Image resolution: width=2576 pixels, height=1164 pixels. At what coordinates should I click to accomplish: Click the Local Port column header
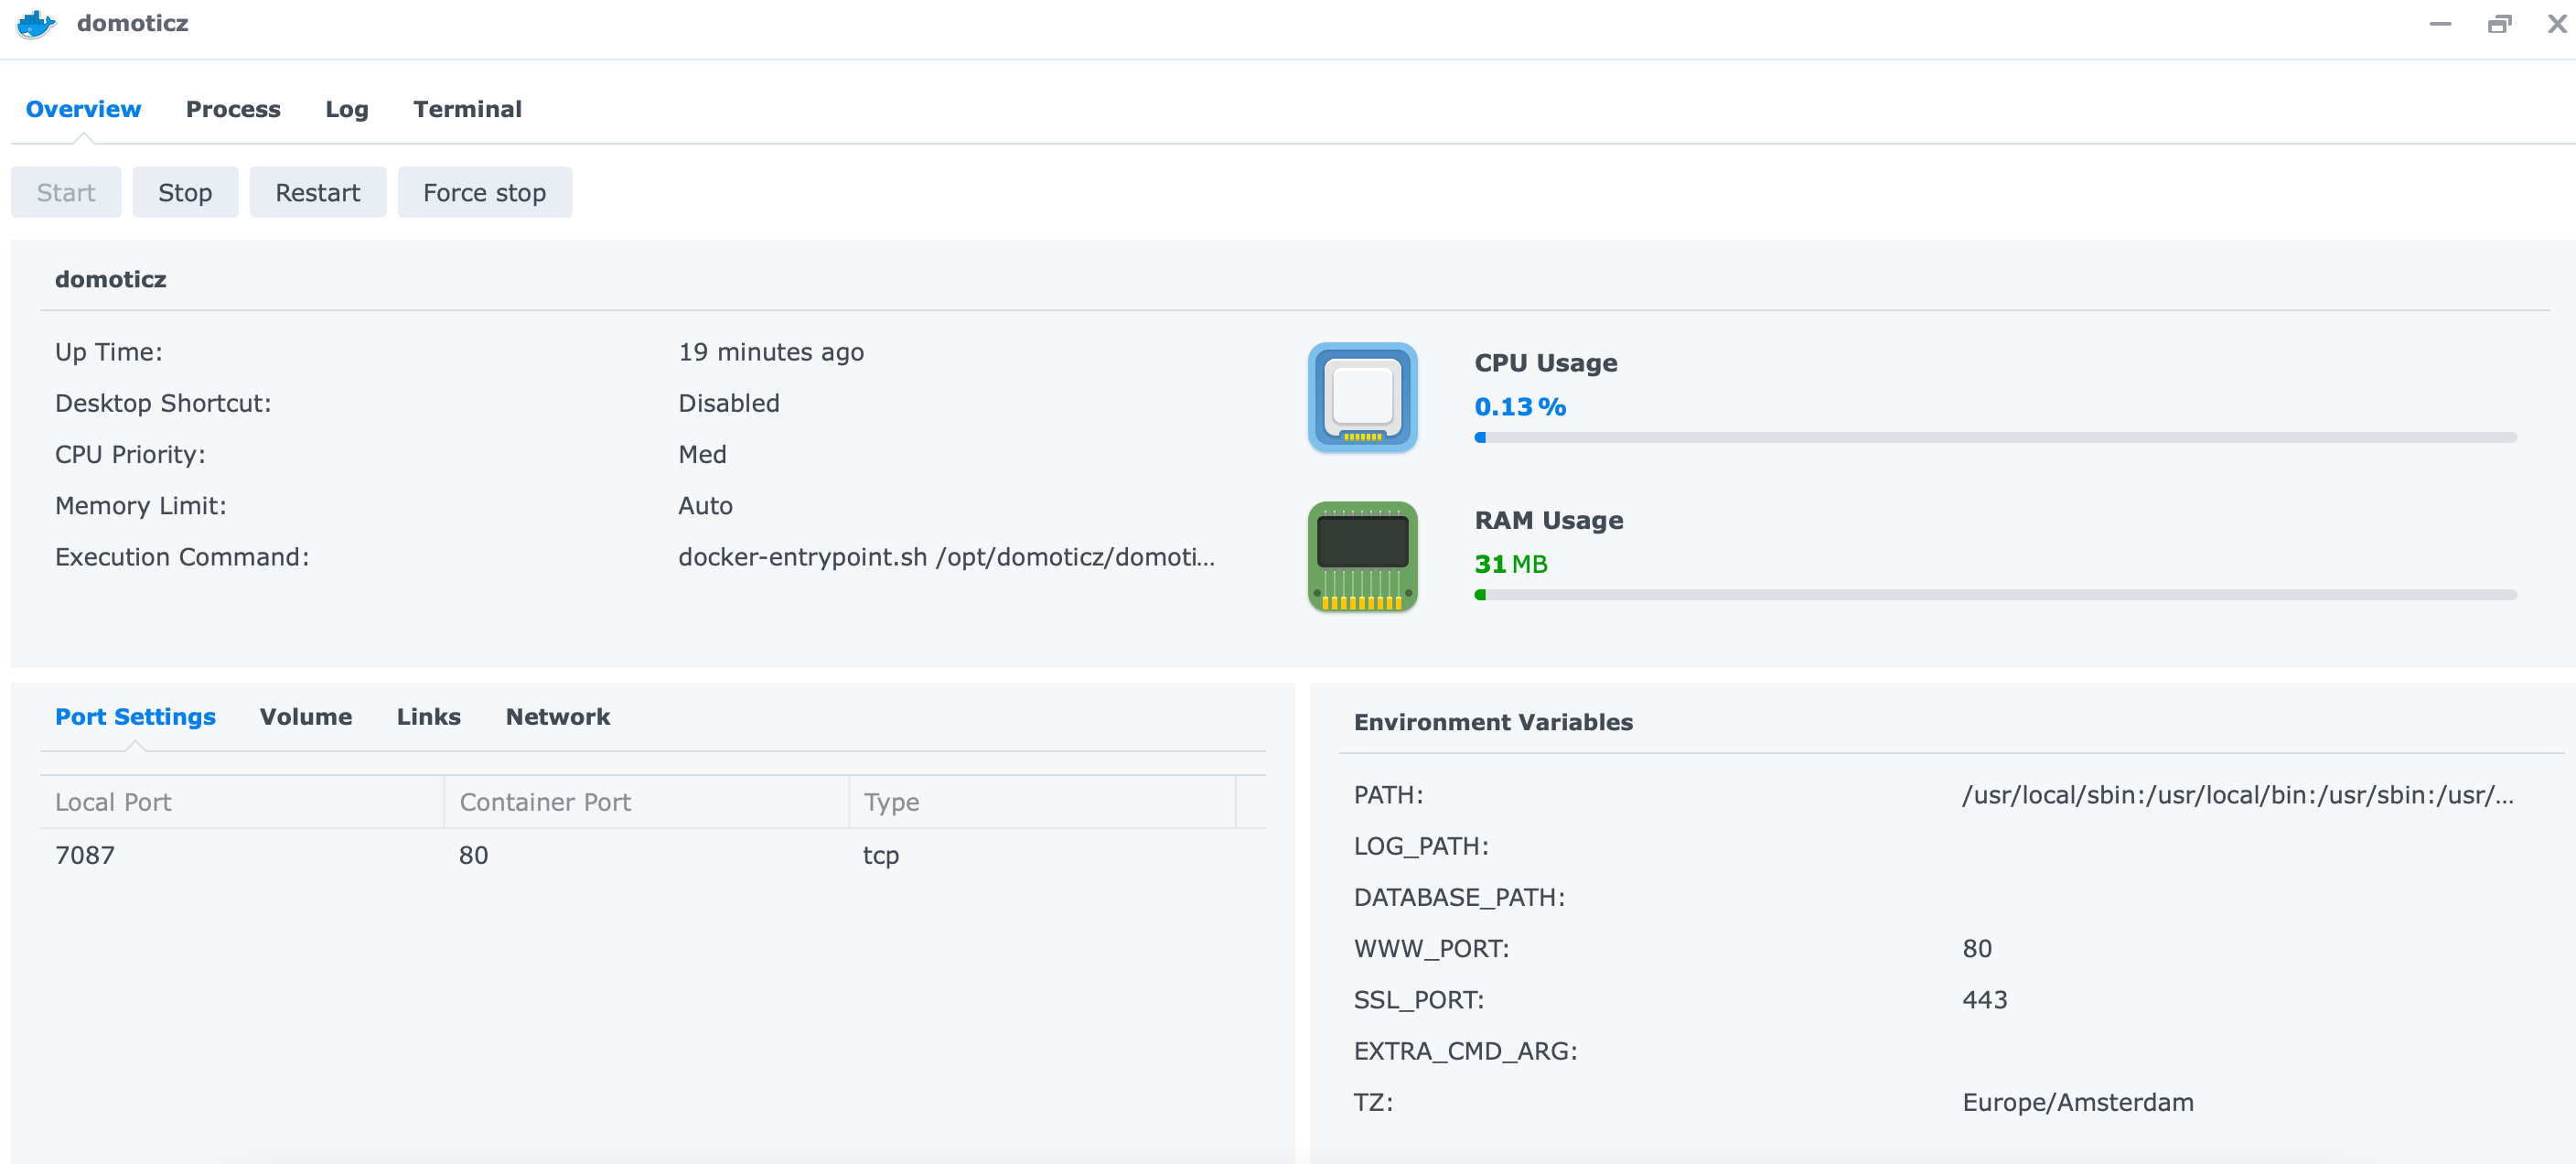click(x=241, y=802)
